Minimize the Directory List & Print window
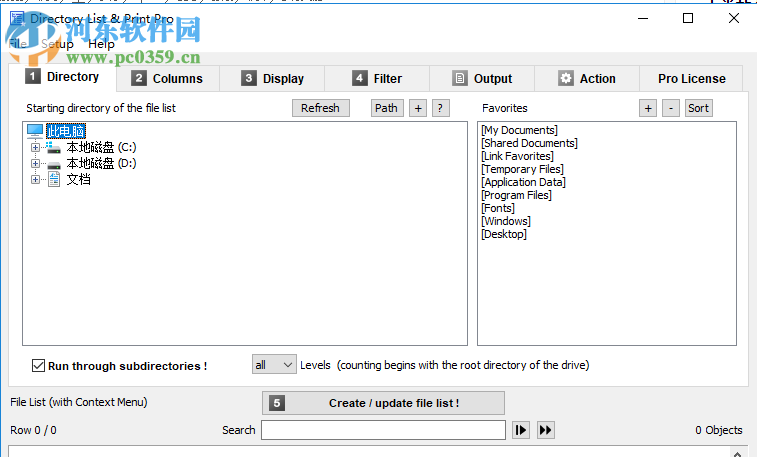 (x=643, y=18)
